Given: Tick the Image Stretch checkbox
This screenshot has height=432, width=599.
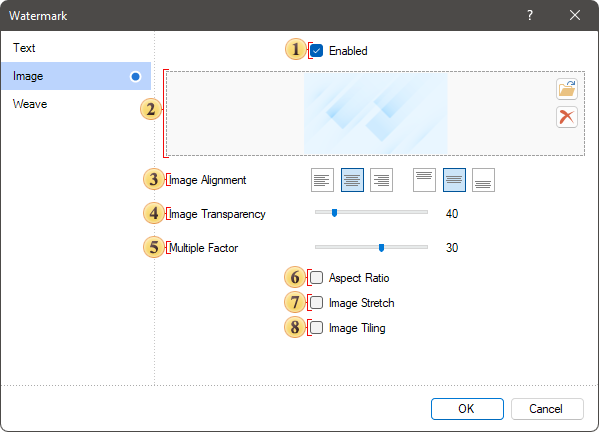Looking at the screenshot, I should [316, 303].
